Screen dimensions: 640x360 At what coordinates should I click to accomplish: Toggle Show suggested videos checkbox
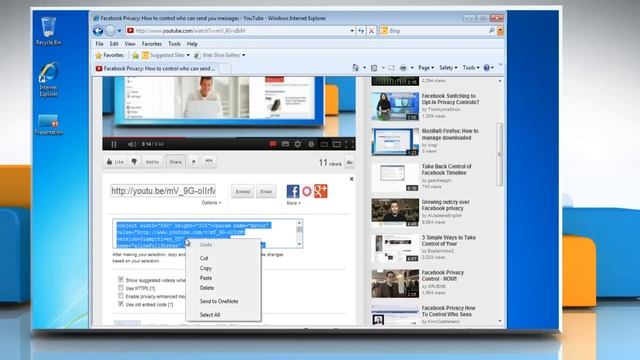pyautogui.click(x=121, y=280)
